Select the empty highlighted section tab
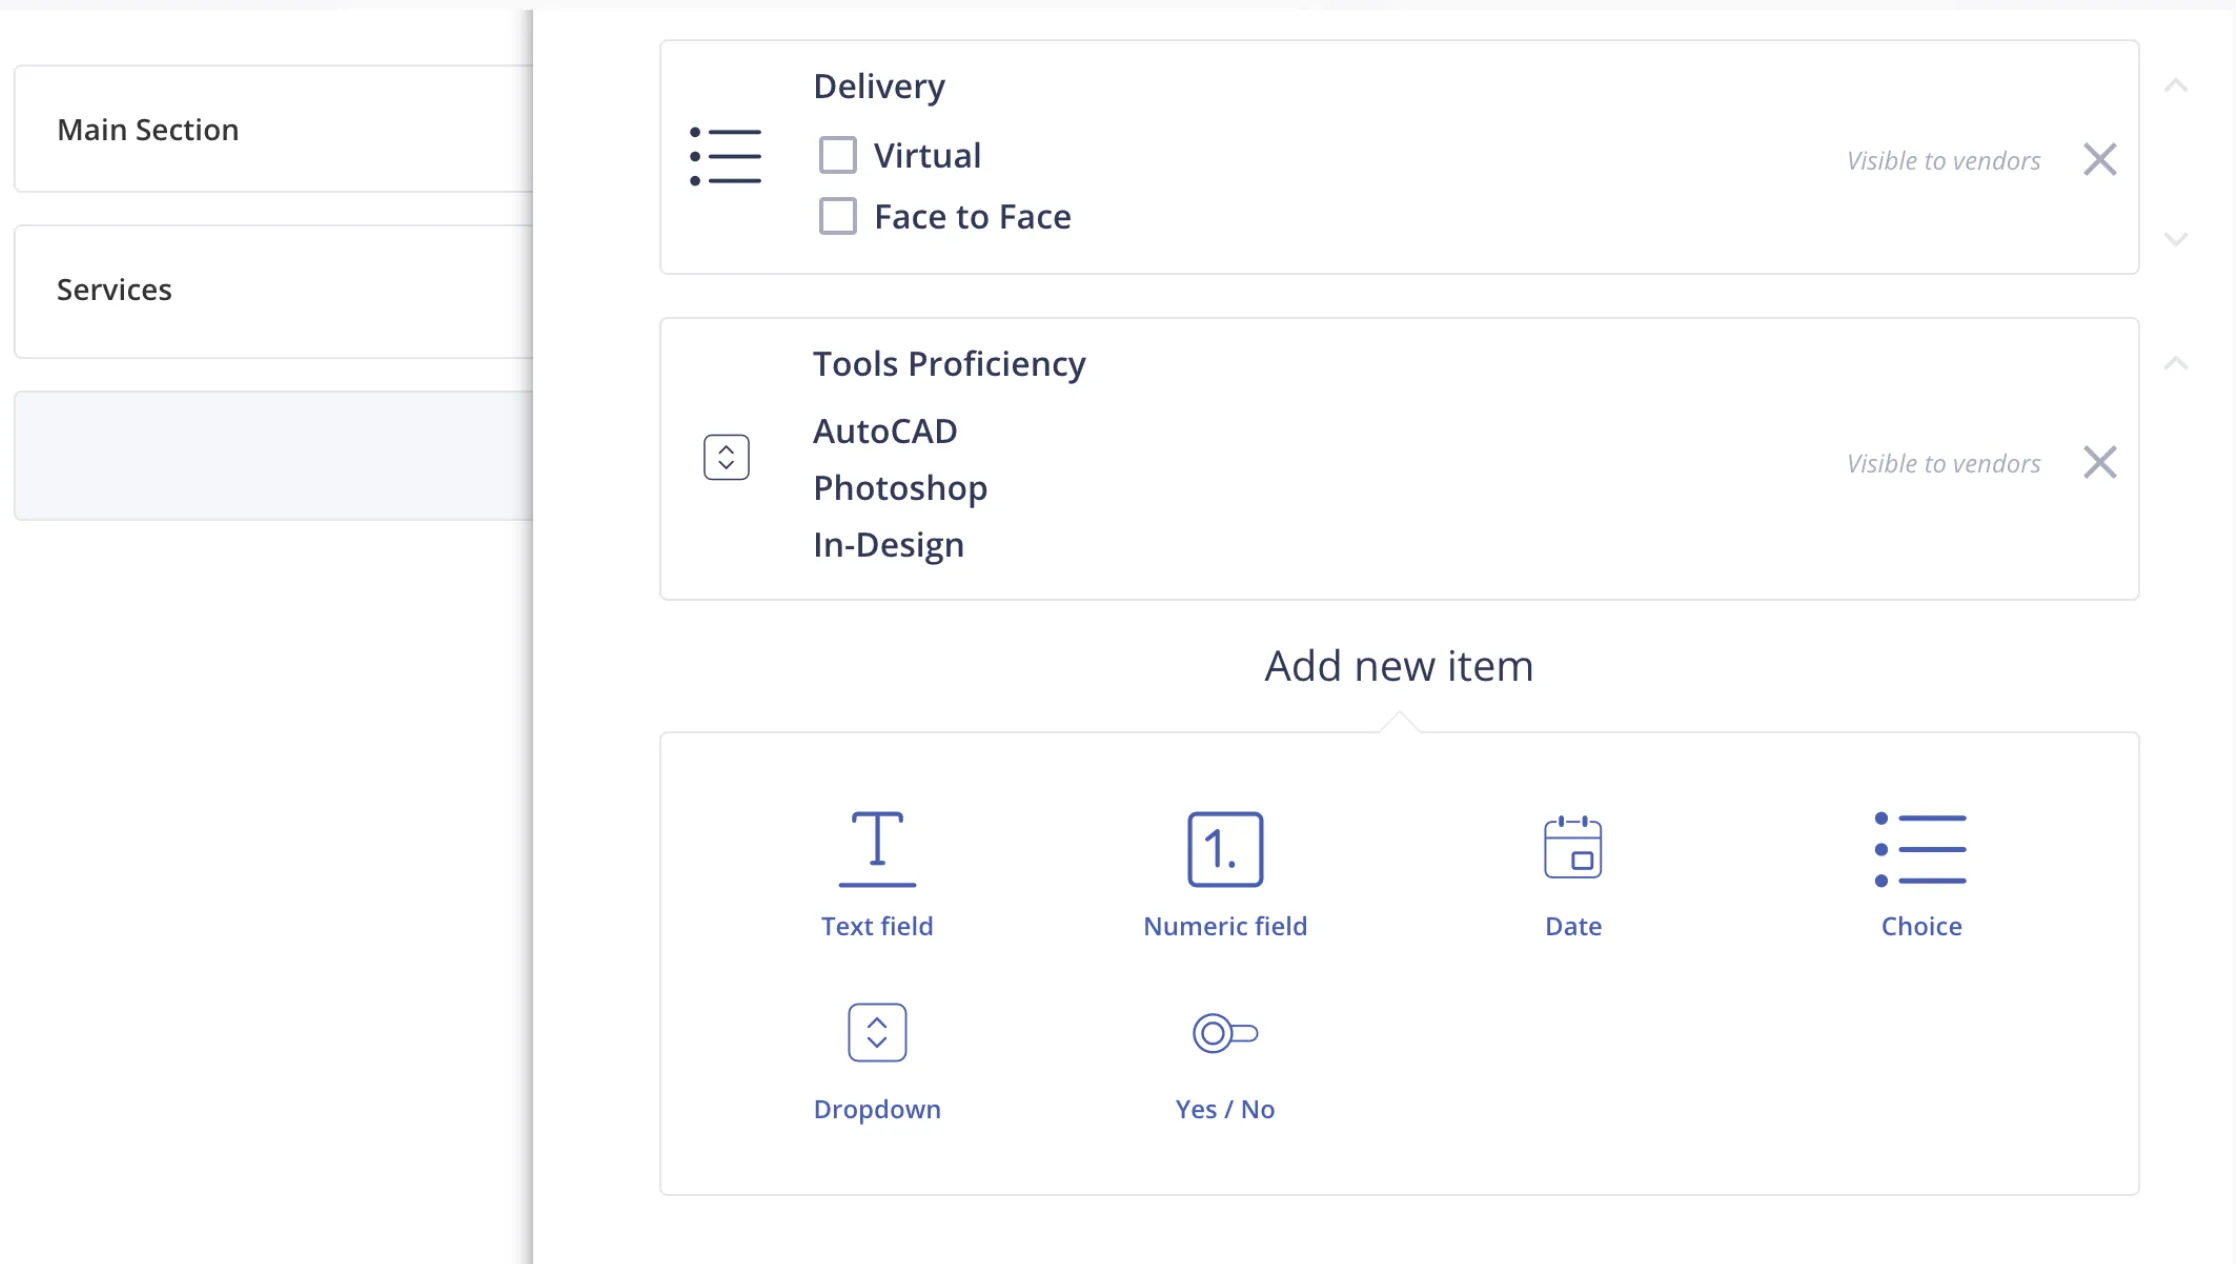2236x1264 pixels. (x=273, y=455)
